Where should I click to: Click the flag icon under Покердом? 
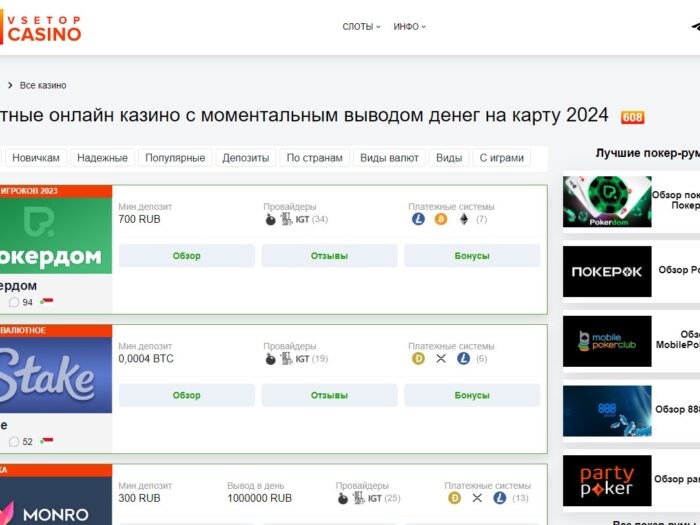tap(47, 301)
